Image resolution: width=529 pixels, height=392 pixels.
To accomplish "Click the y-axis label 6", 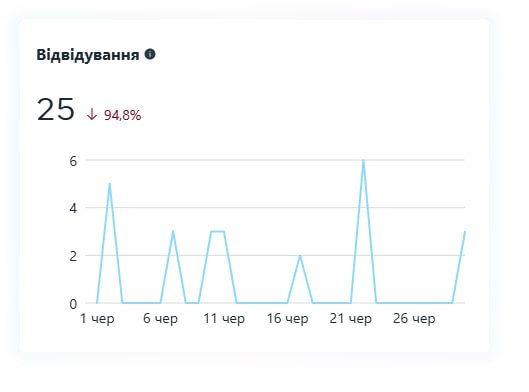I will tap(73, 161).
